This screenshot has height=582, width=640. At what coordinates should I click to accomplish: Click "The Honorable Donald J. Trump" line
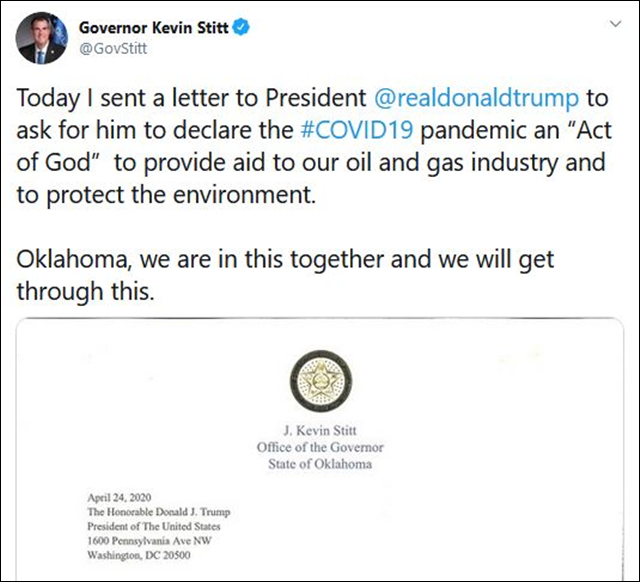click(x=152, y=510)
